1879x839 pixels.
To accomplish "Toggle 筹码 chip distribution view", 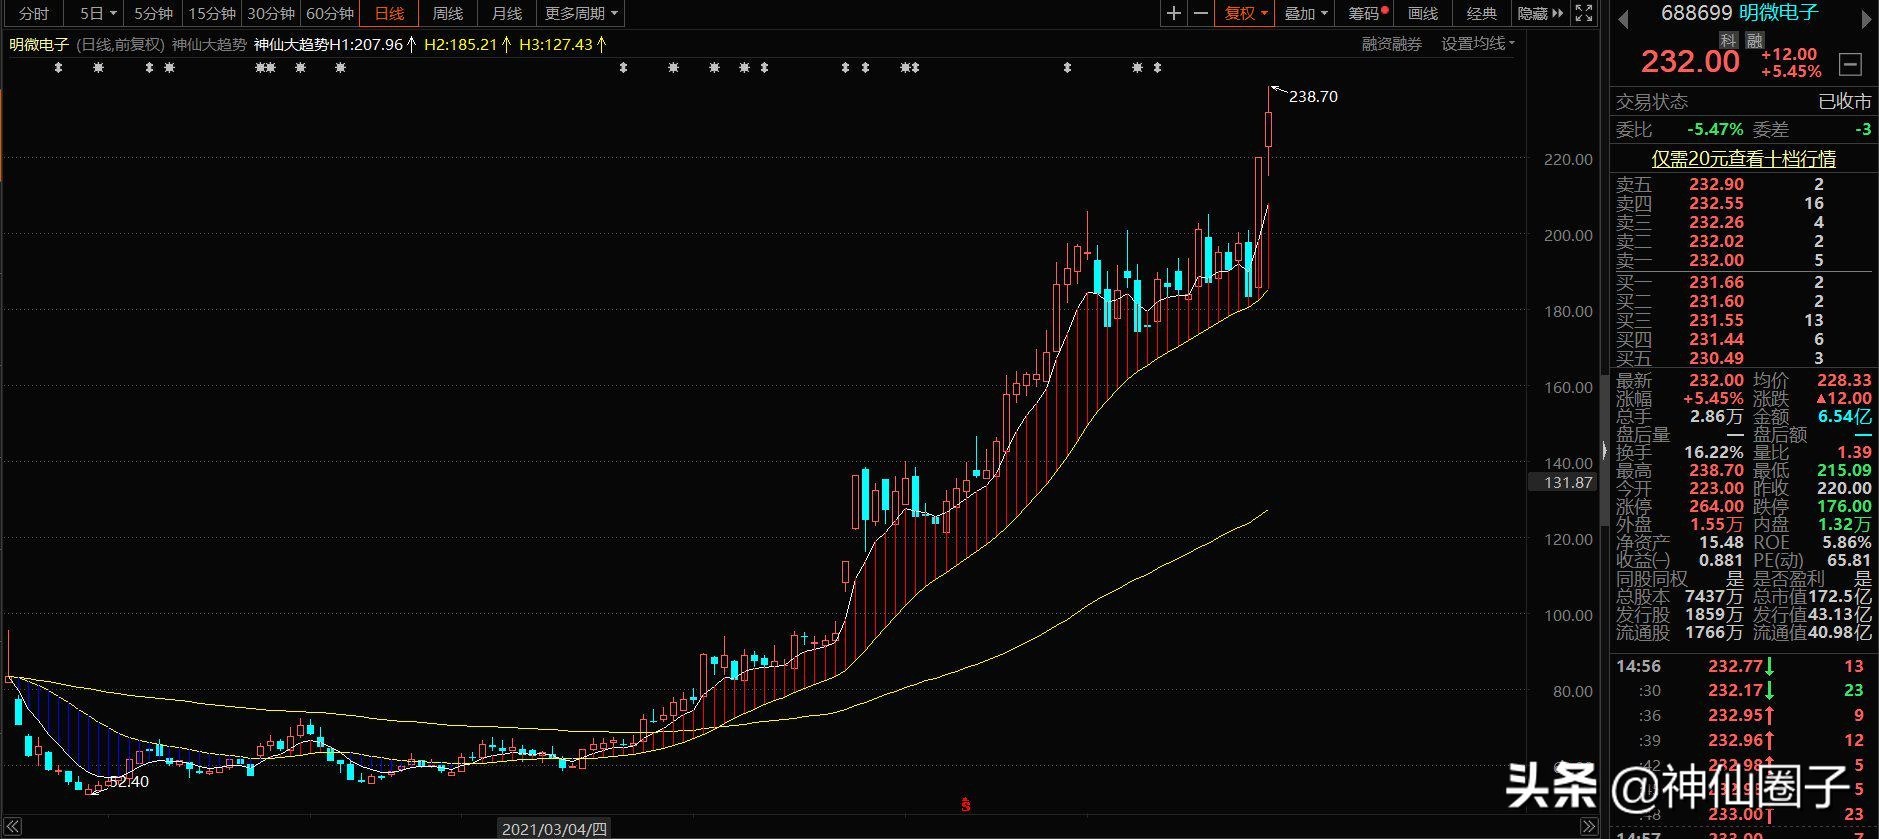I will [1368, 13].
